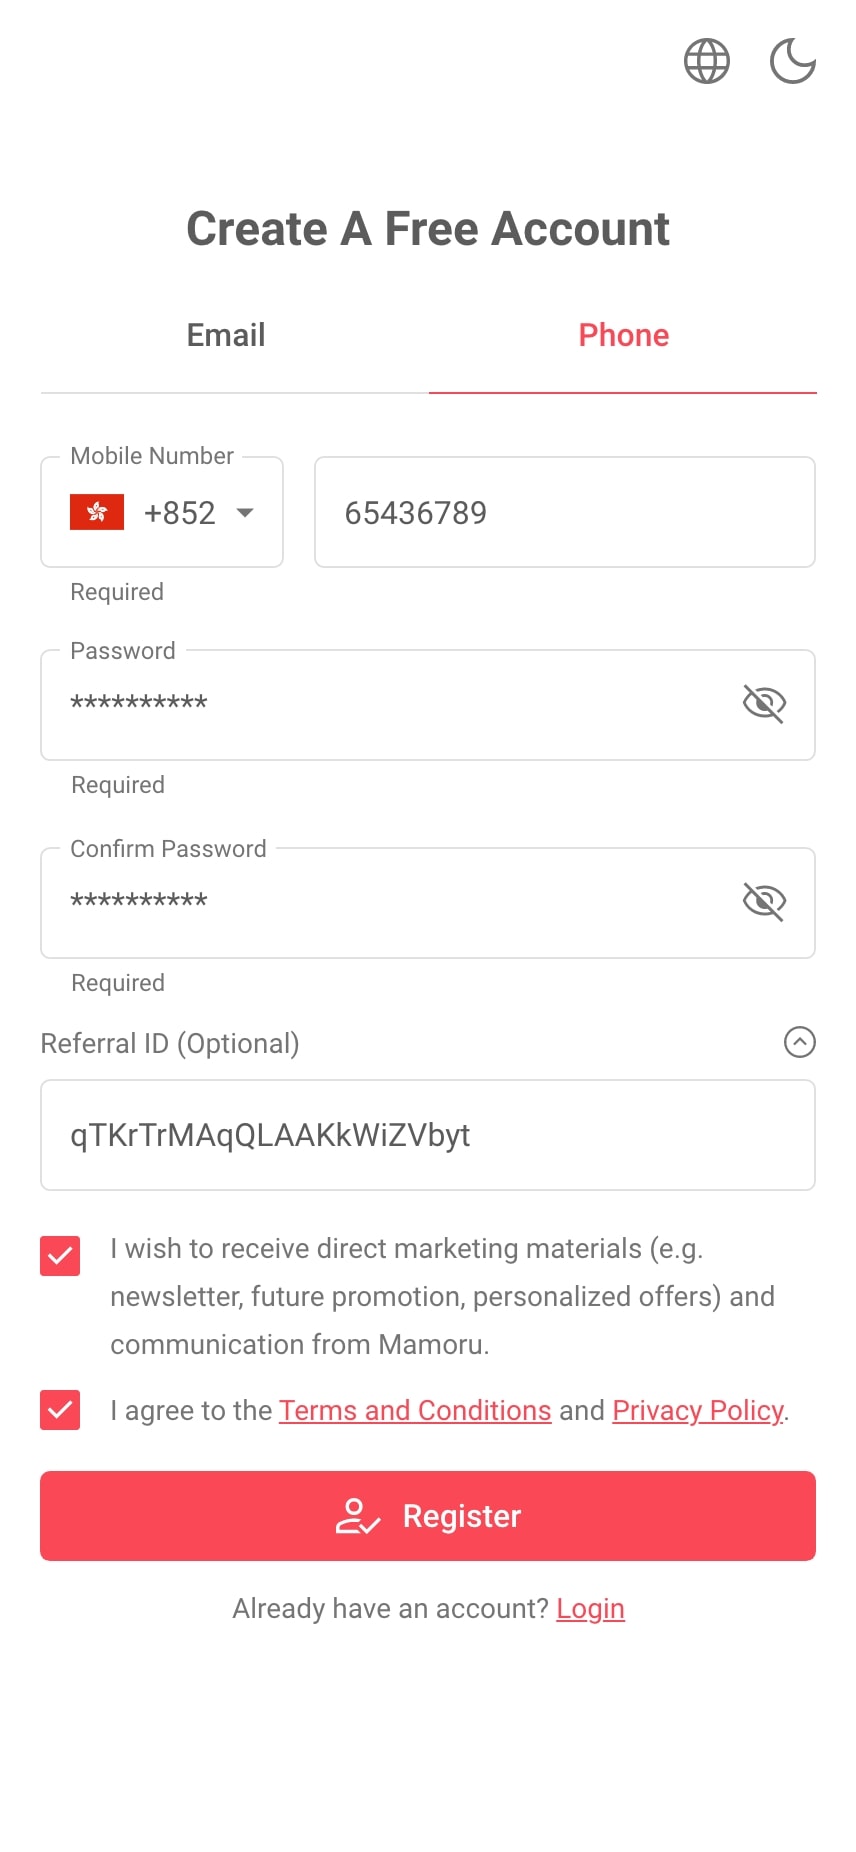Click the country code dropdown arrow
856x1852 pixels.
pyautogui.click(x=245, y=513)
